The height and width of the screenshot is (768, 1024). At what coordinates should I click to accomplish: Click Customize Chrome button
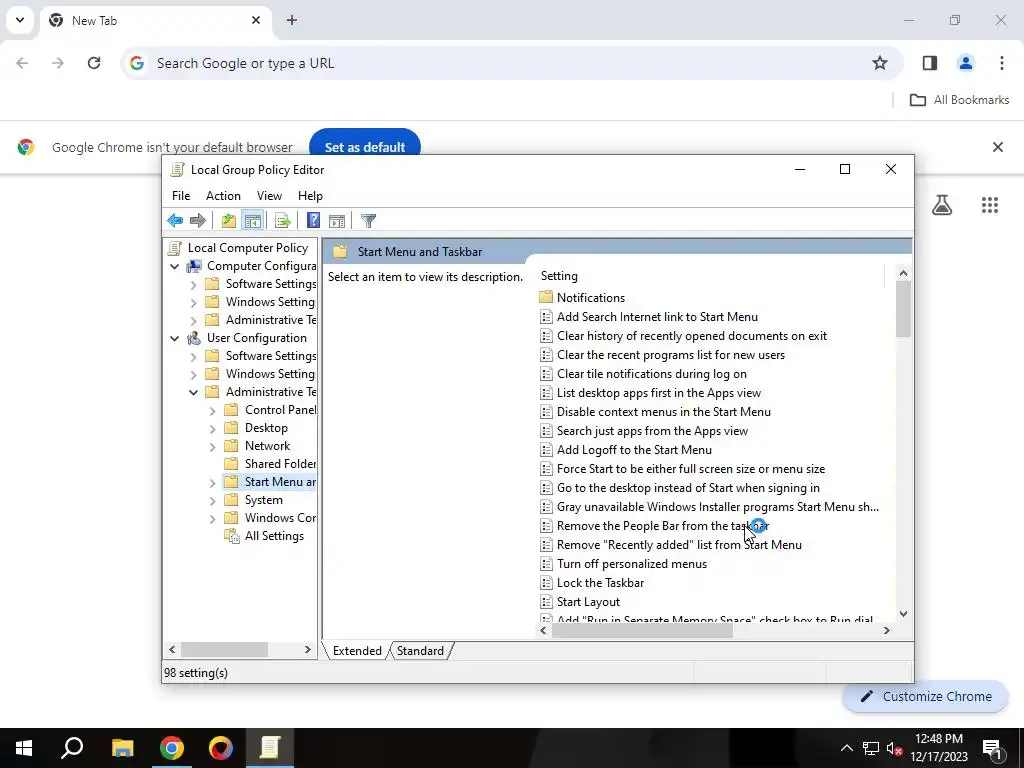point(926,697)
